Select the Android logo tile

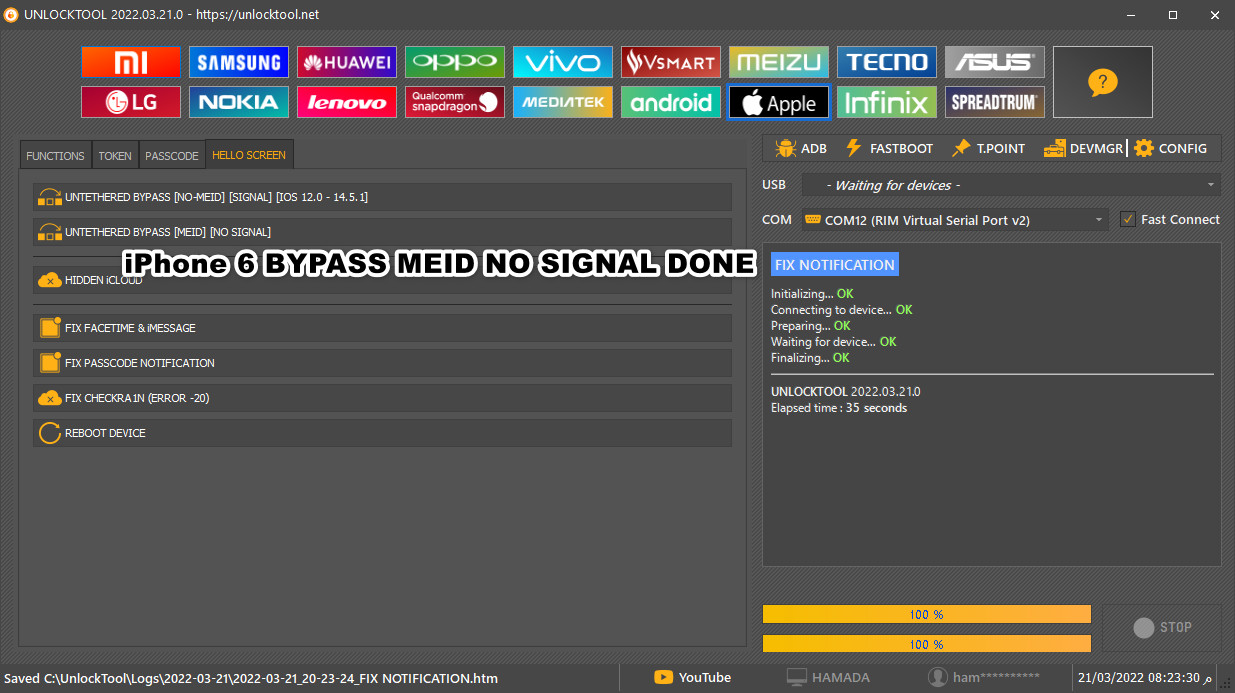(x=671, y=102)
